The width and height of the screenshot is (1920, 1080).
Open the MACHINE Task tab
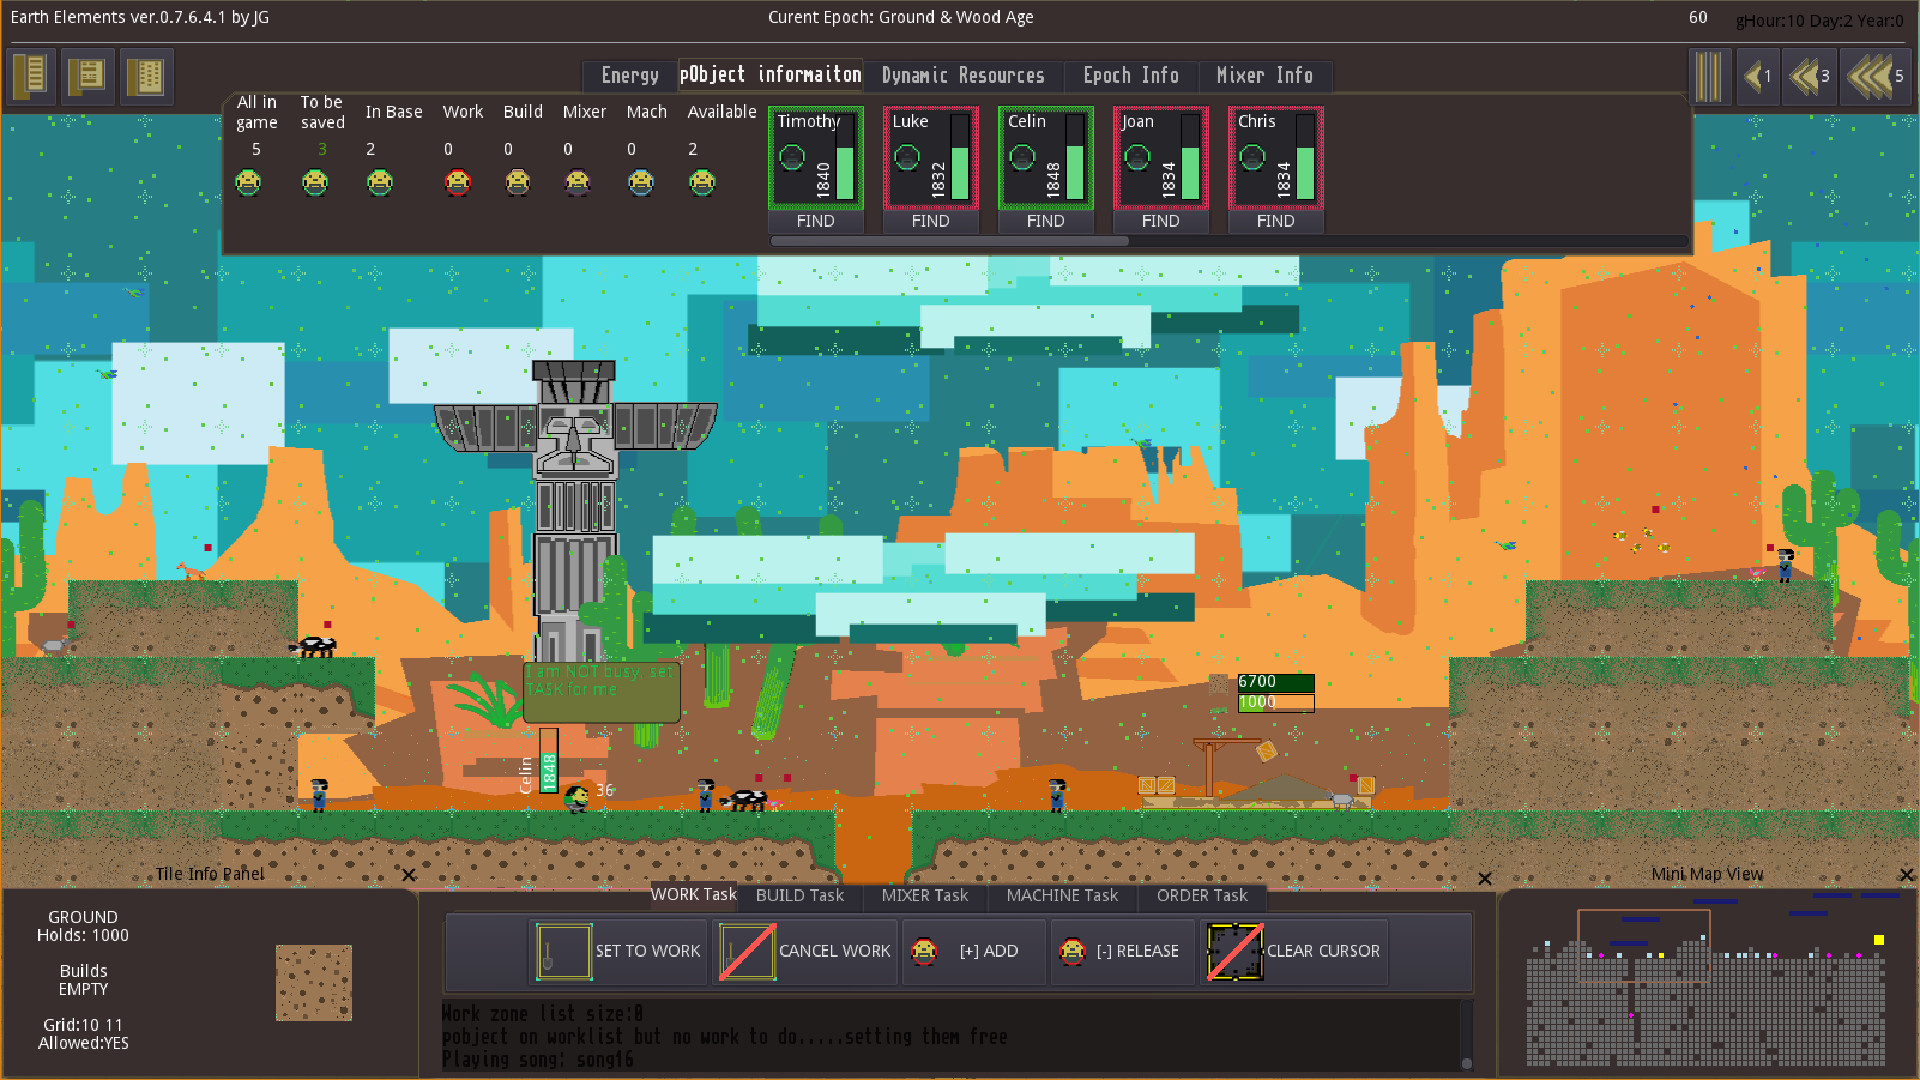tap(1062, 896)
